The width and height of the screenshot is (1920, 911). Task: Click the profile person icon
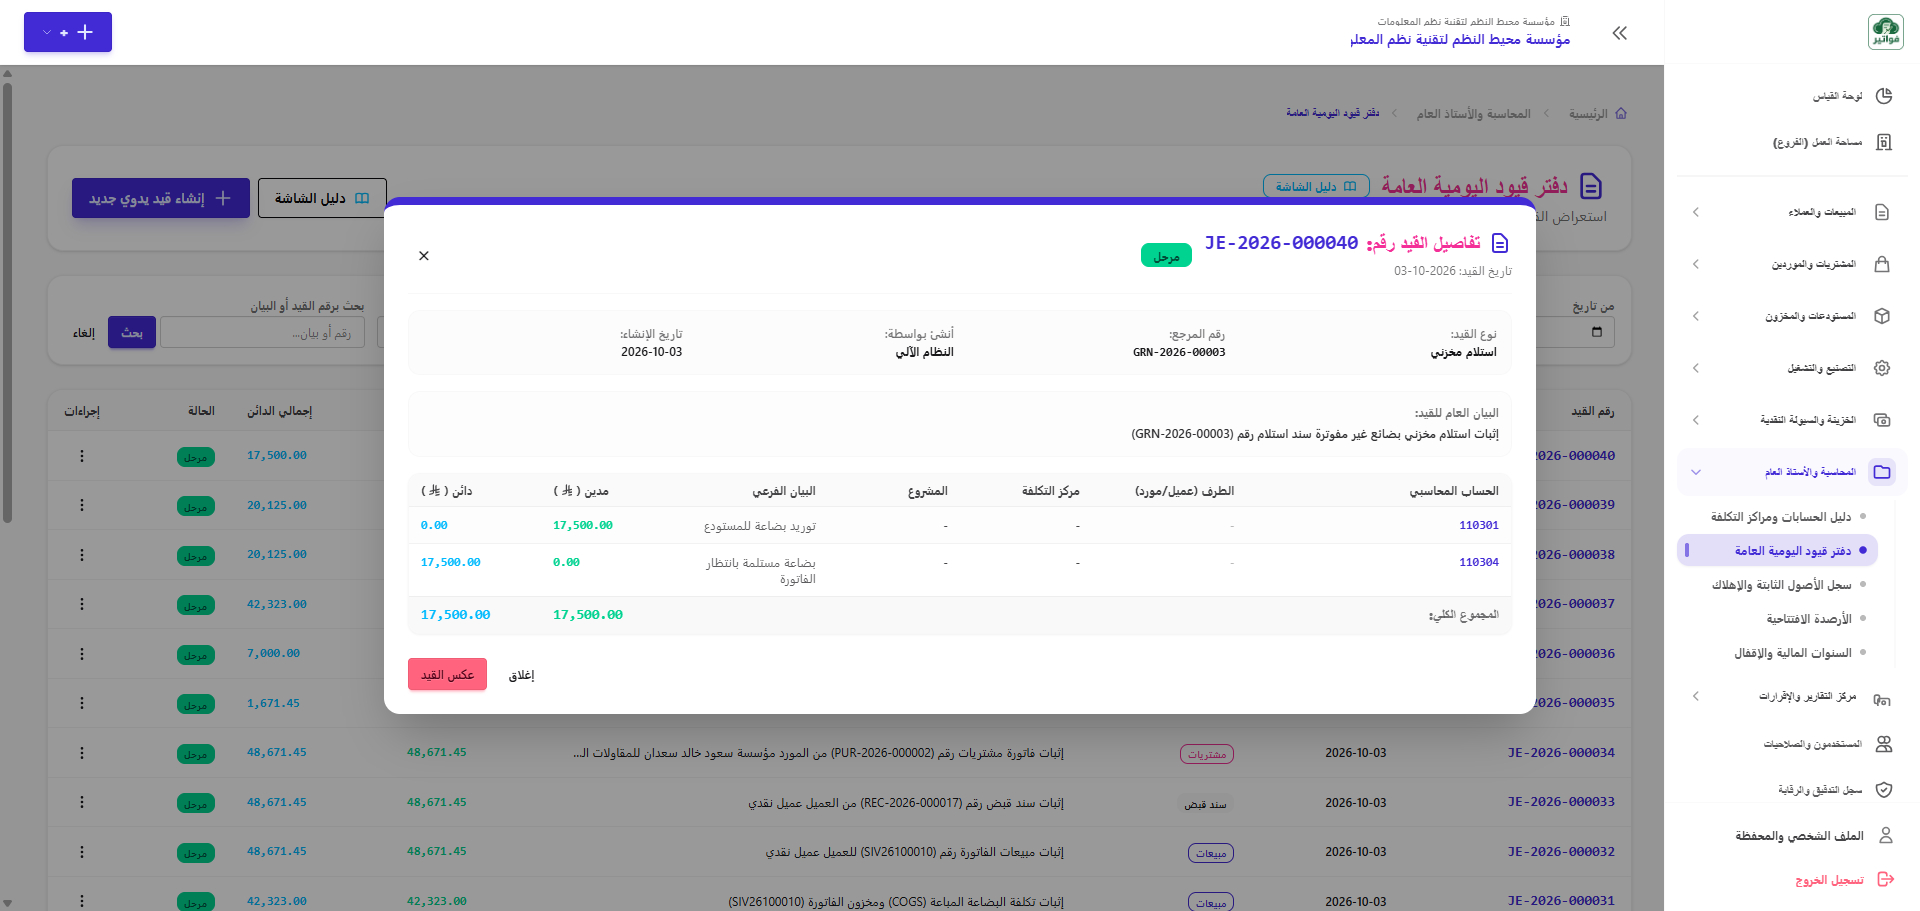tap(1886, 835)
